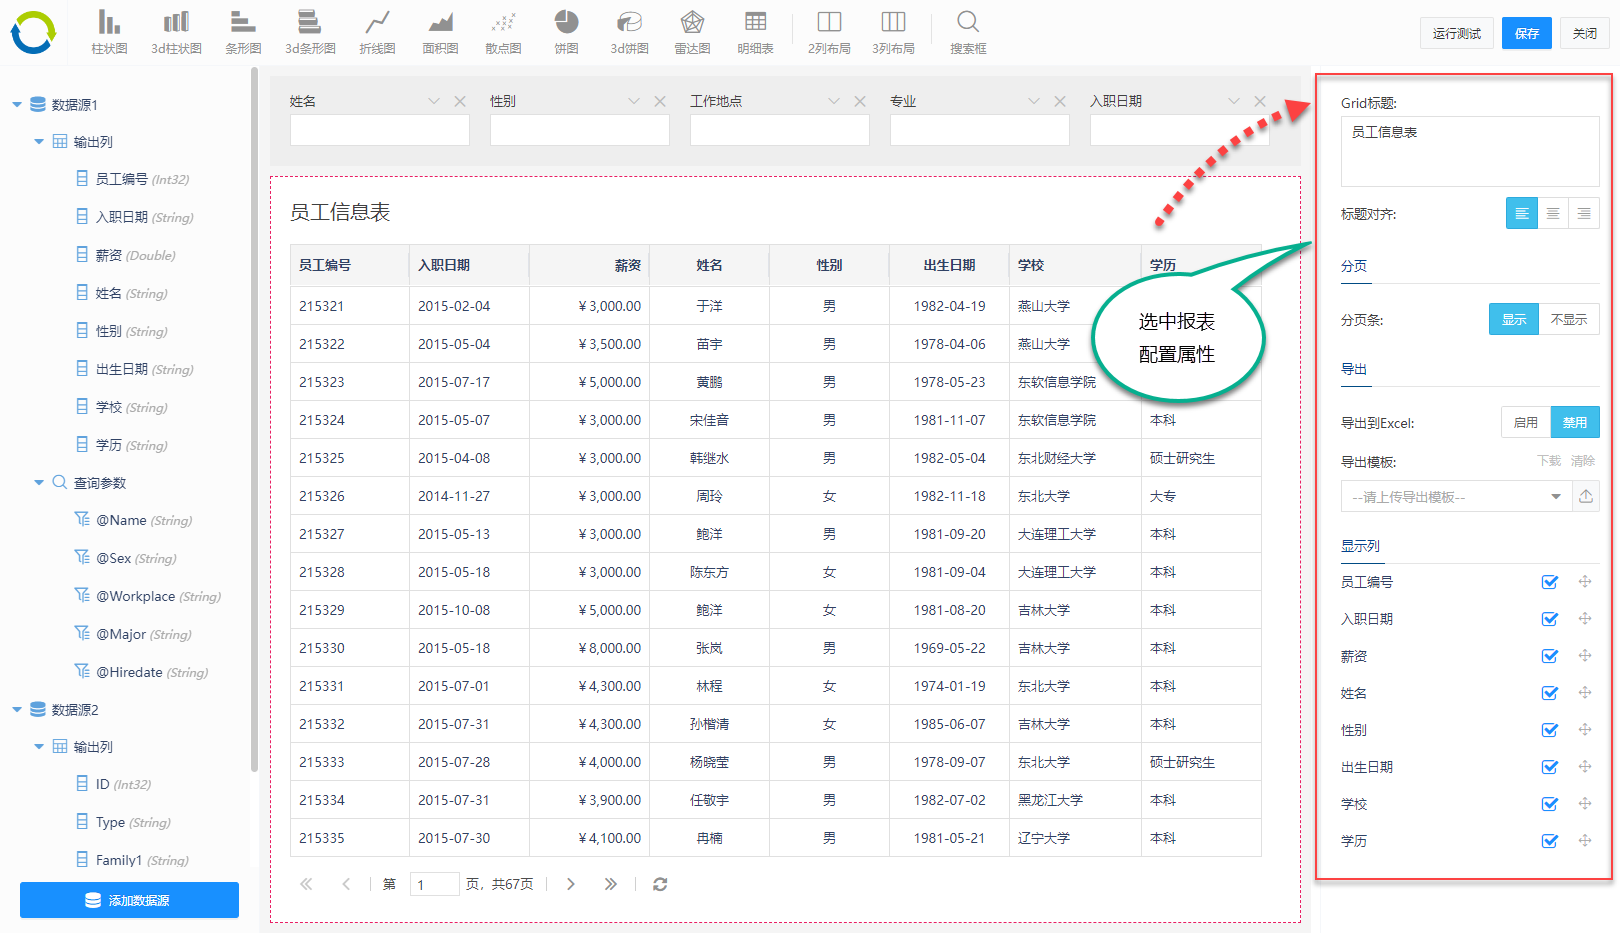Click the 工作地点 filter input field
This screenshot has width=1620, height=933.
[x=780, y=130]
